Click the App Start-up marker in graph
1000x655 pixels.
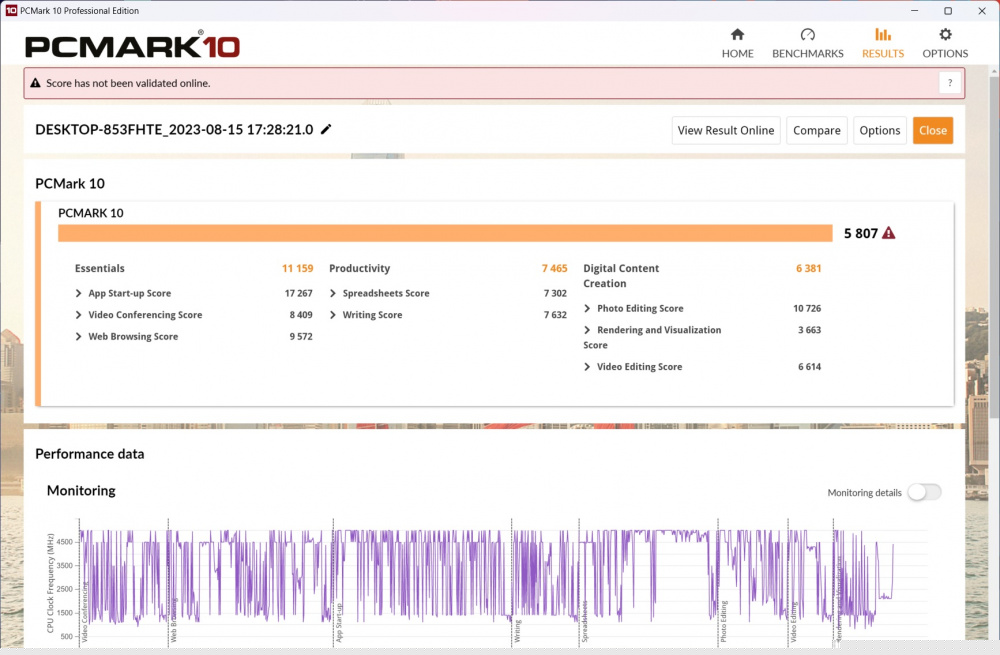[339, 622]
